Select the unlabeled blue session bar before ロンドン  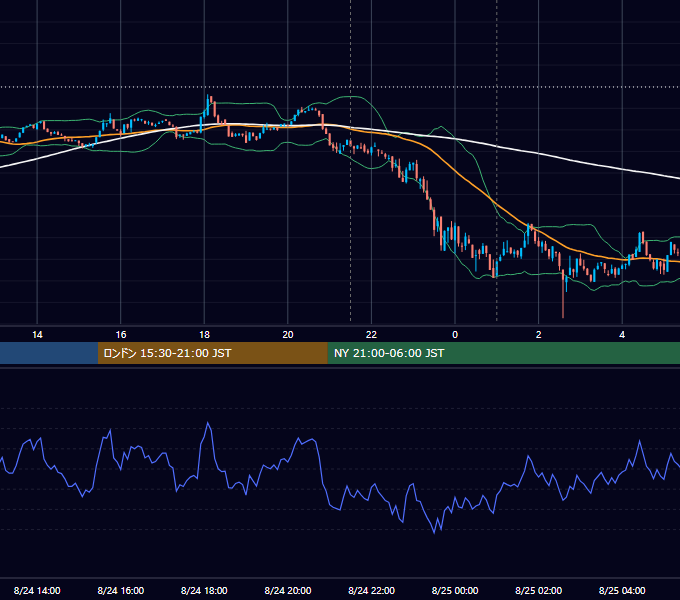click(49, 353)
